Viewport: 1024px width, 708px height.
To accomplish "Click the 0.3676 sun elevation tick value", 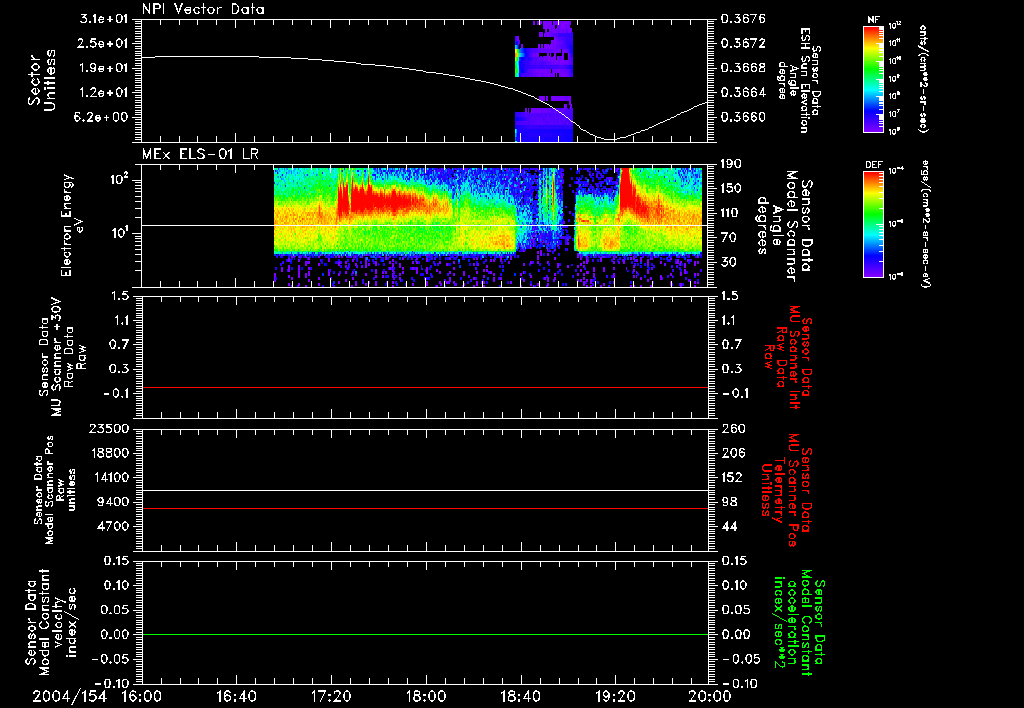I will click(x=743, y=19).
